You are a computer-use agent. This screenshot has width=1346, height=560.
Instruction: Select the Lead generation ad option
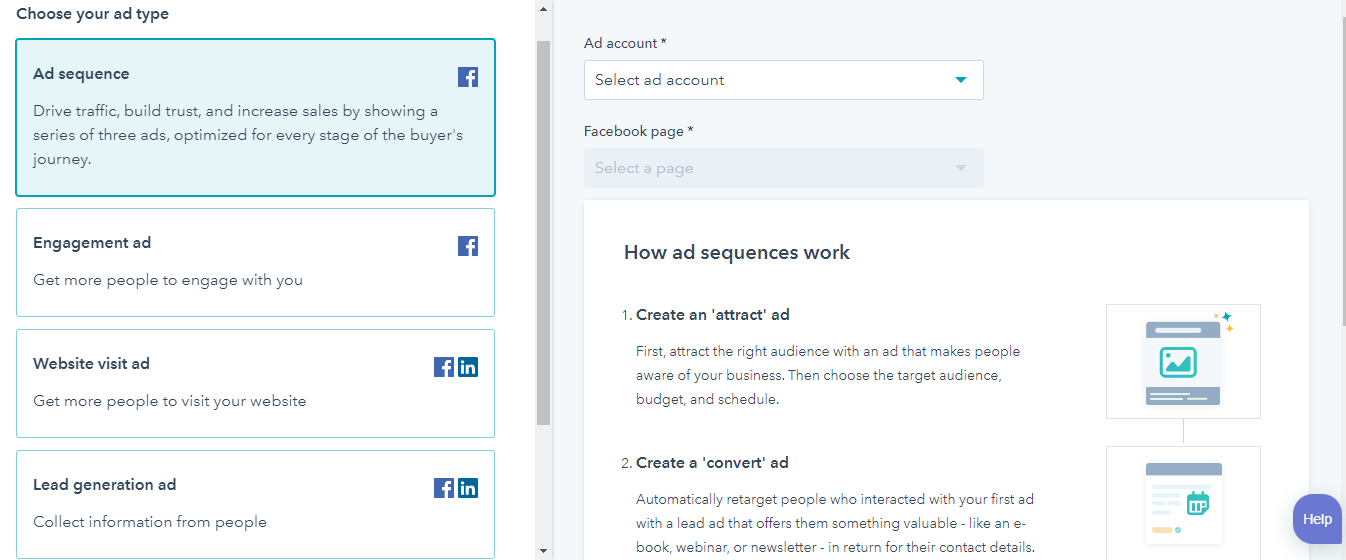pos(255,504)
